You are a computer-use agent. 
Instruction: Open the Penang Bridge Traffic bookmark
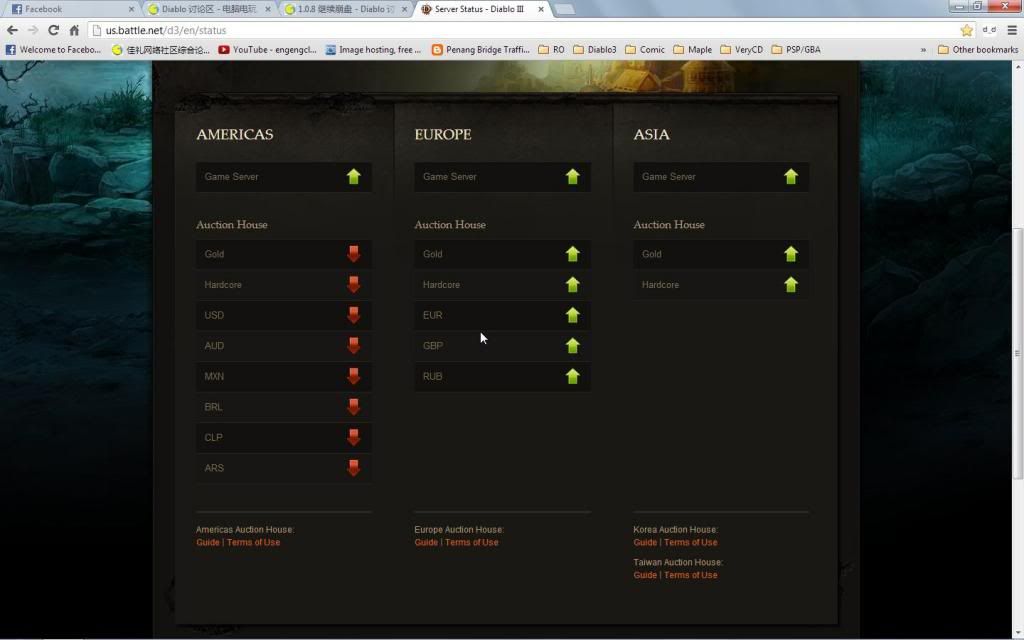pyautogui.click(x=481, y=50)
